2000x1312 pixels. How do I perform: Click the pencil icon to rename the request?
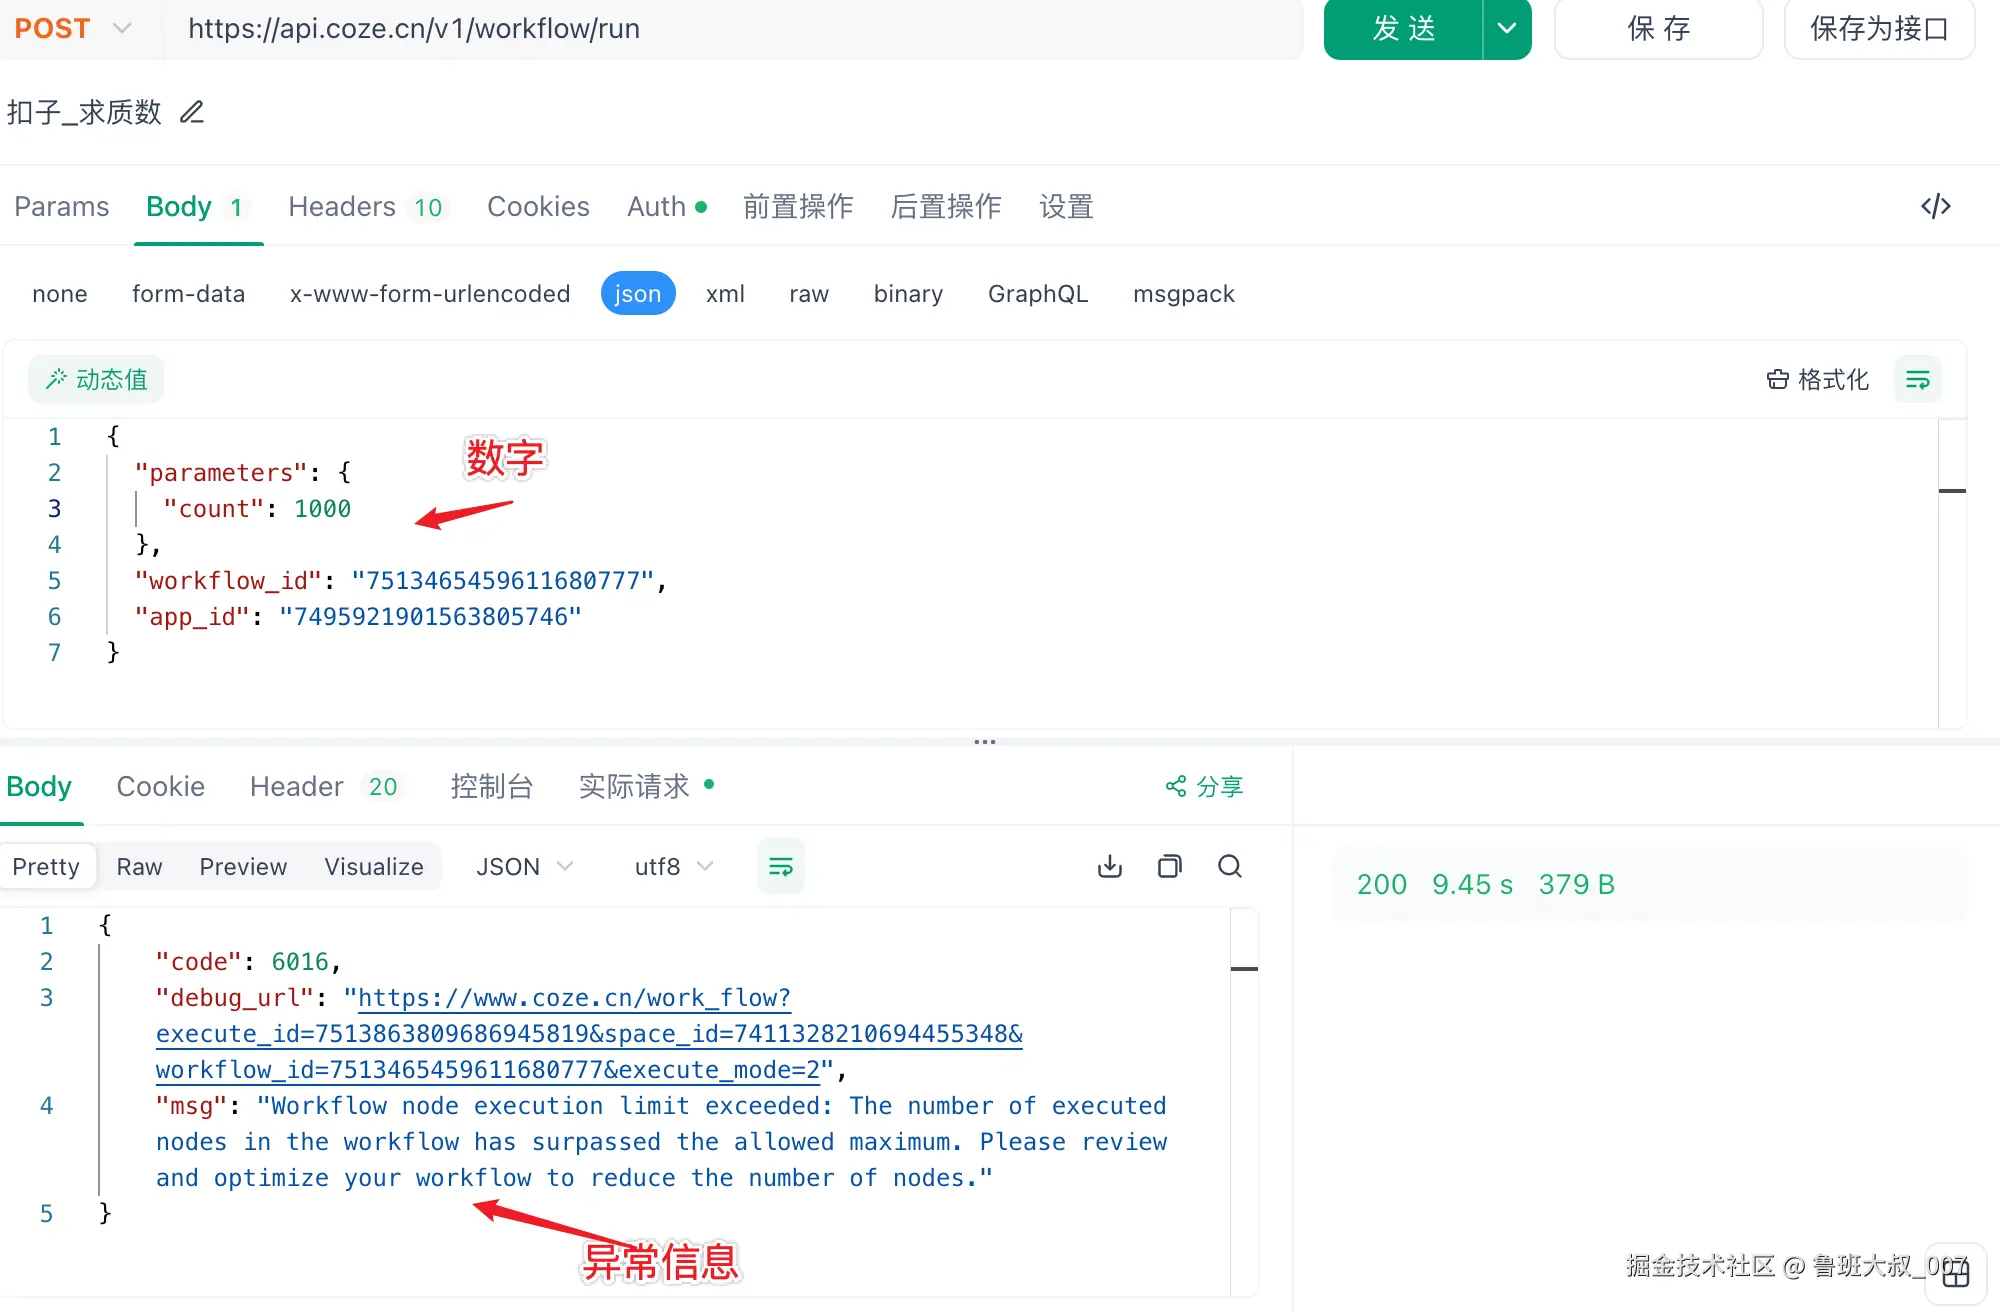point(191,112)
